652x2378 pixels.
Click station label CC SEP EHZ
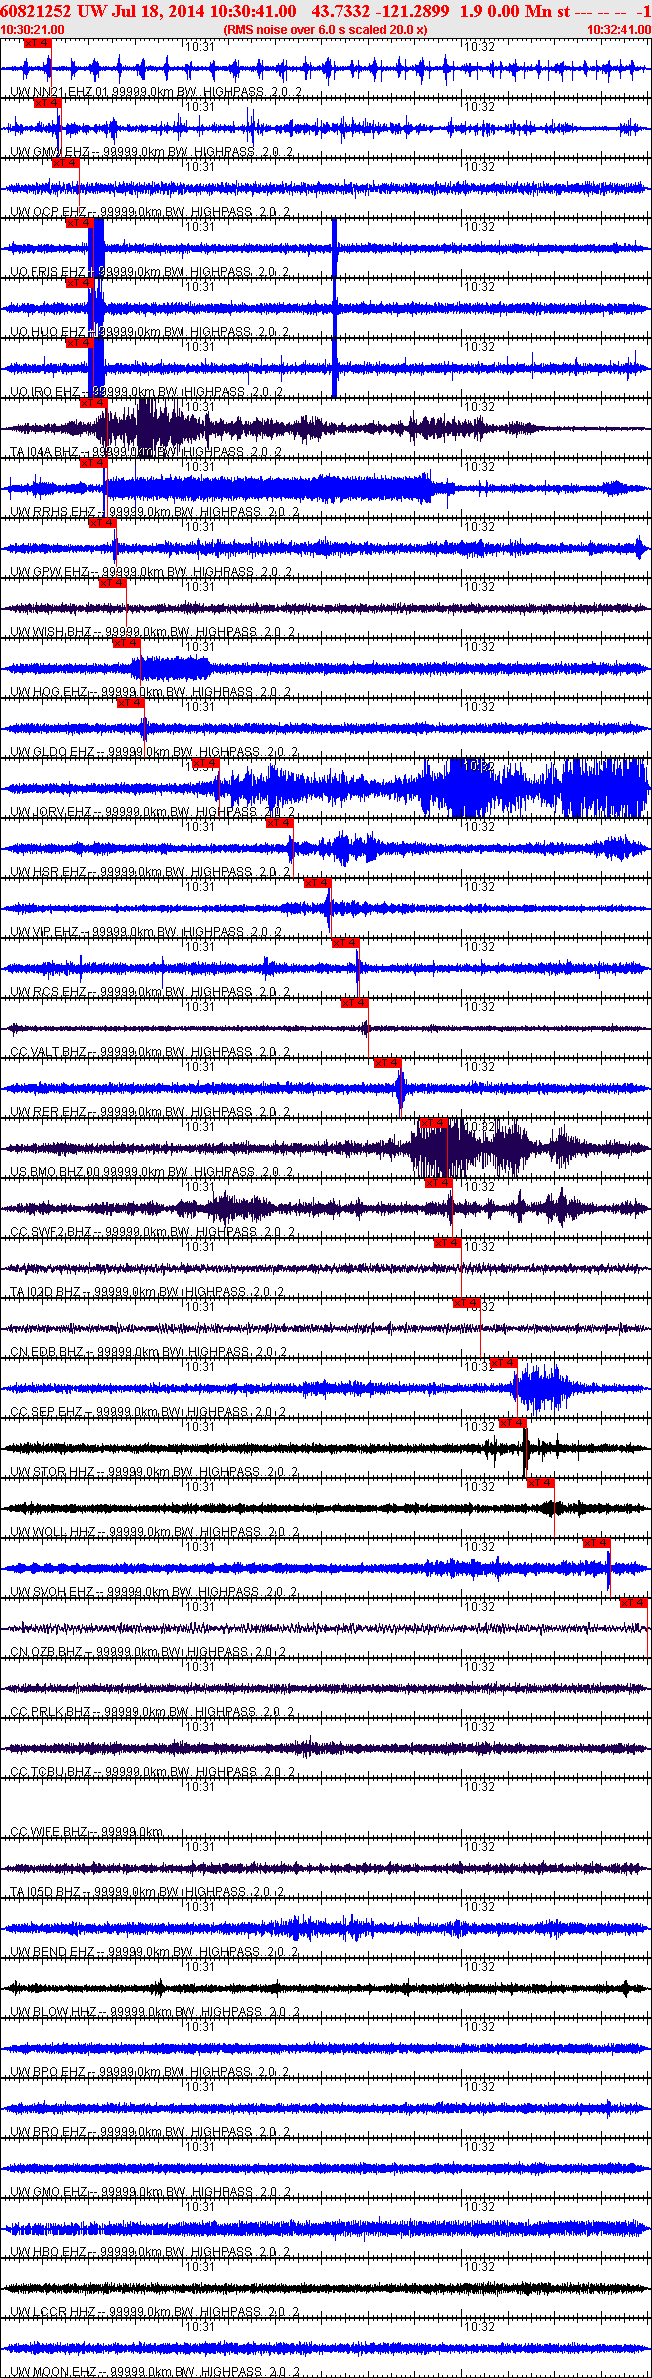pyautogui.click(x=46, y=1412)
